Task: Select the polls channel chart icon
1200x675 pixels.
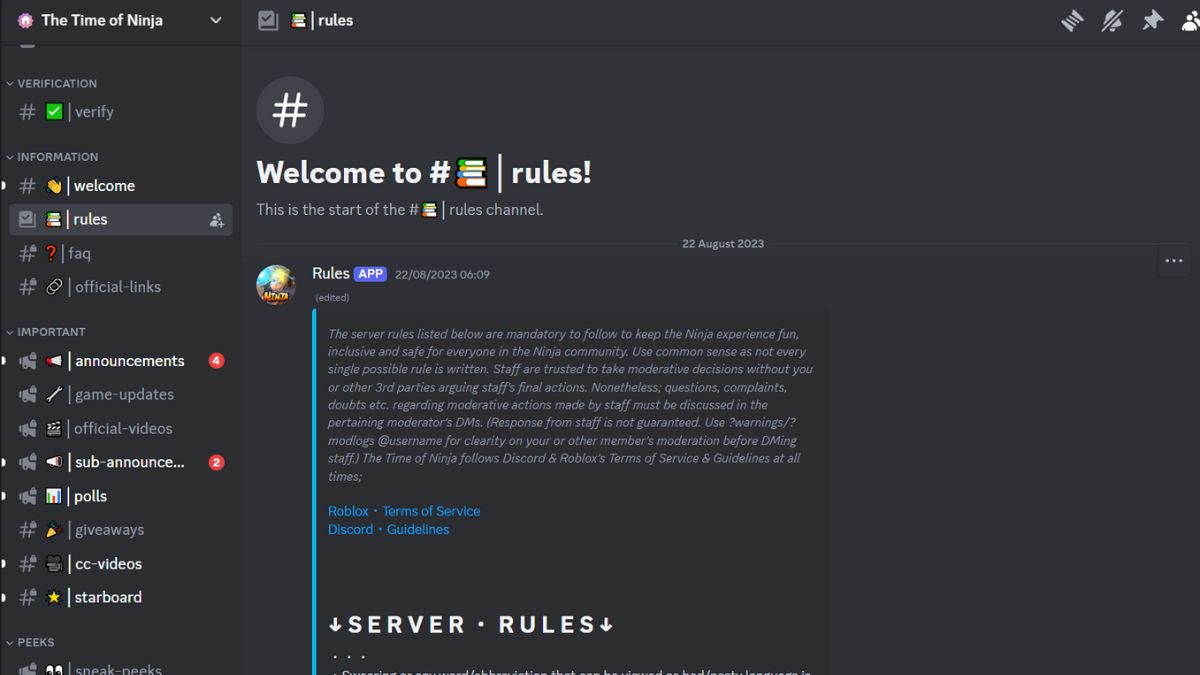Action: click(x=53, y=495)
